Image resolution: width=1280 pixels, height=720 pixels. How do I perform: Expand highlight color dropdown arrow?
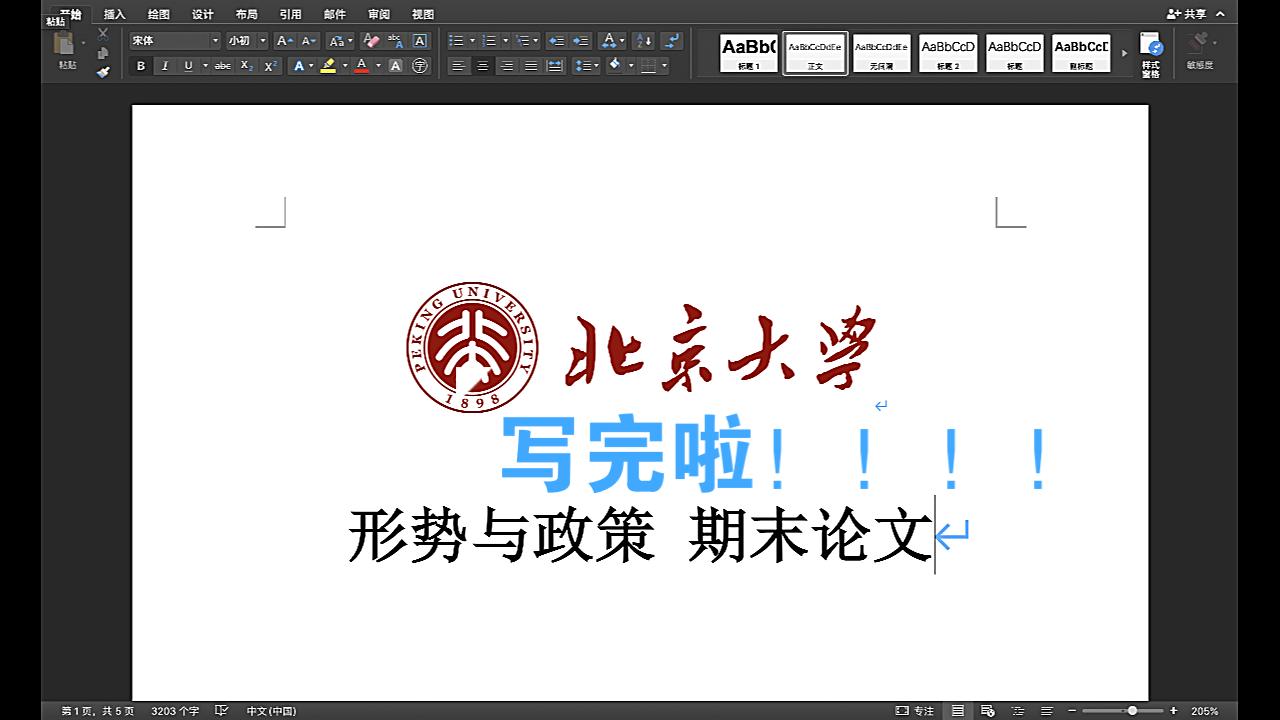click(x=345, y=66)
